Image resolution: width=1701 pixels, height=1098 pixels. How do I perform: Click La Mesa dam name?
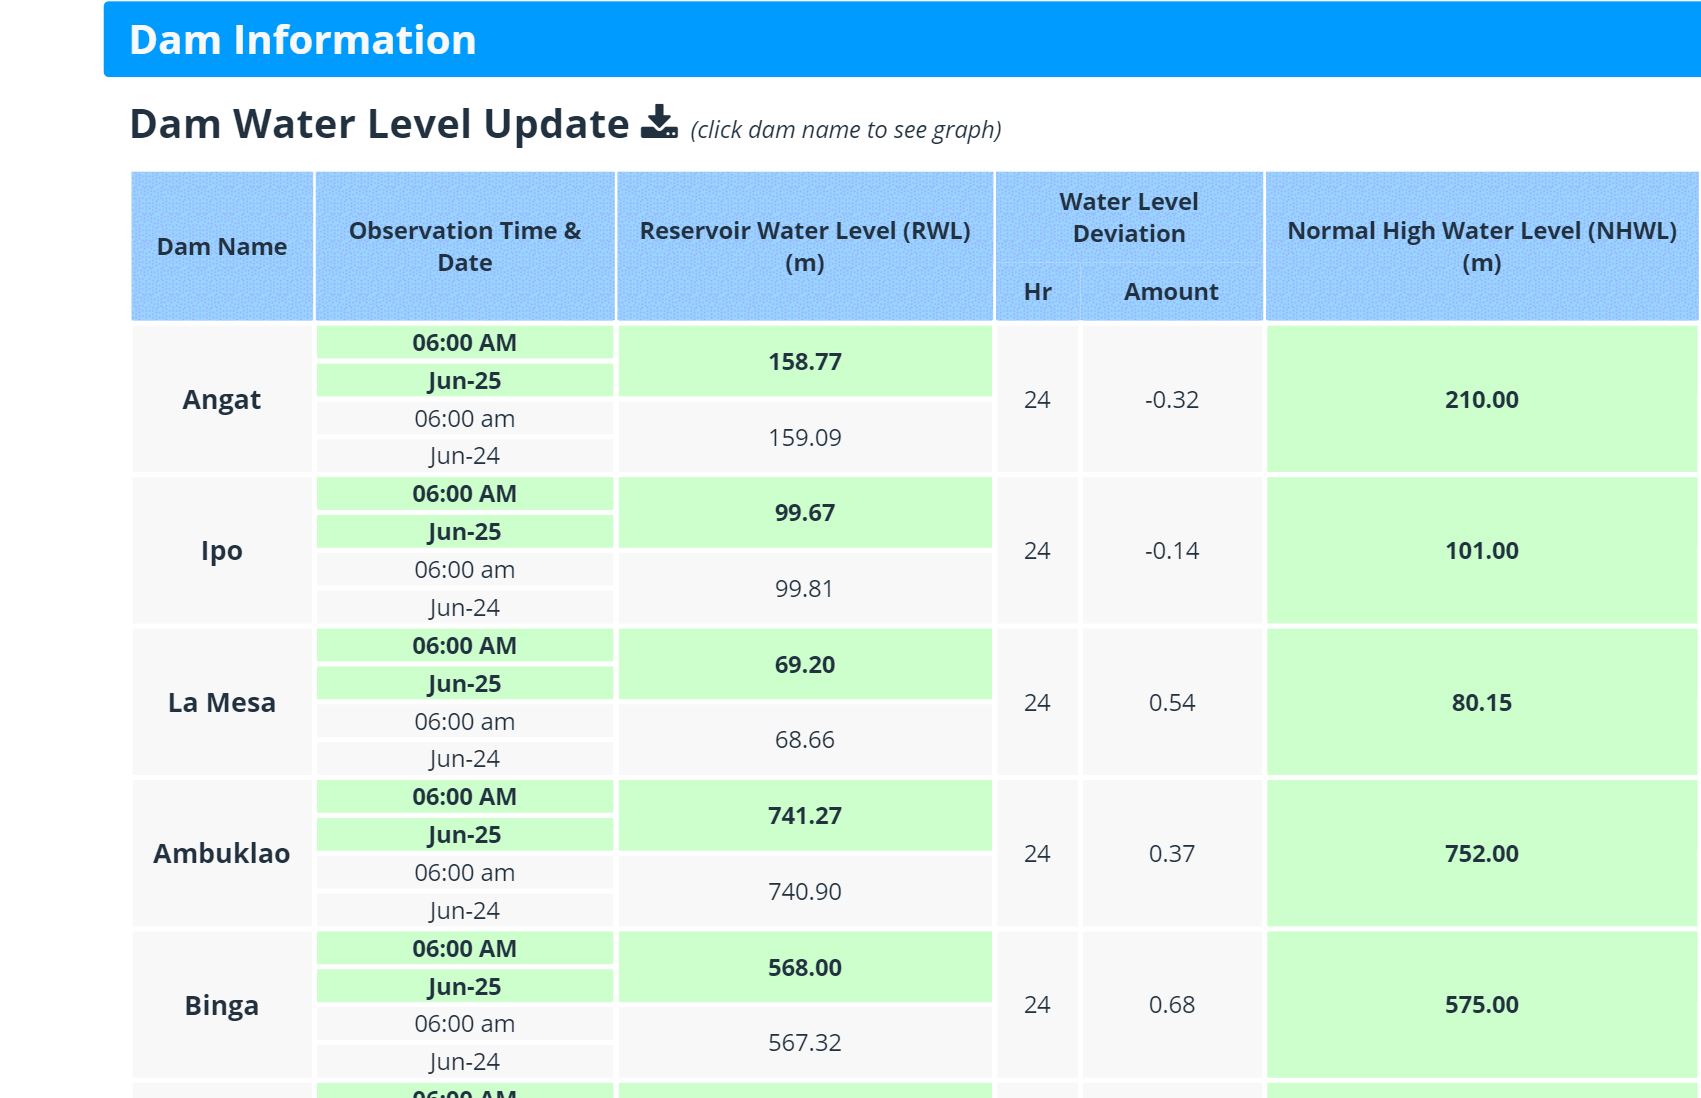tap(221, 703)
